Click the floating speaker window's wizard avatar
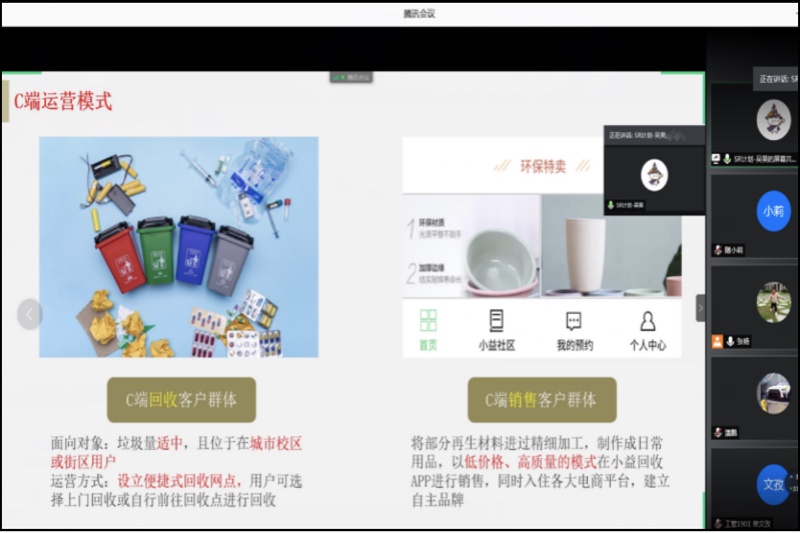This screenshot has width=800, height=533. (x=654, y=175)
